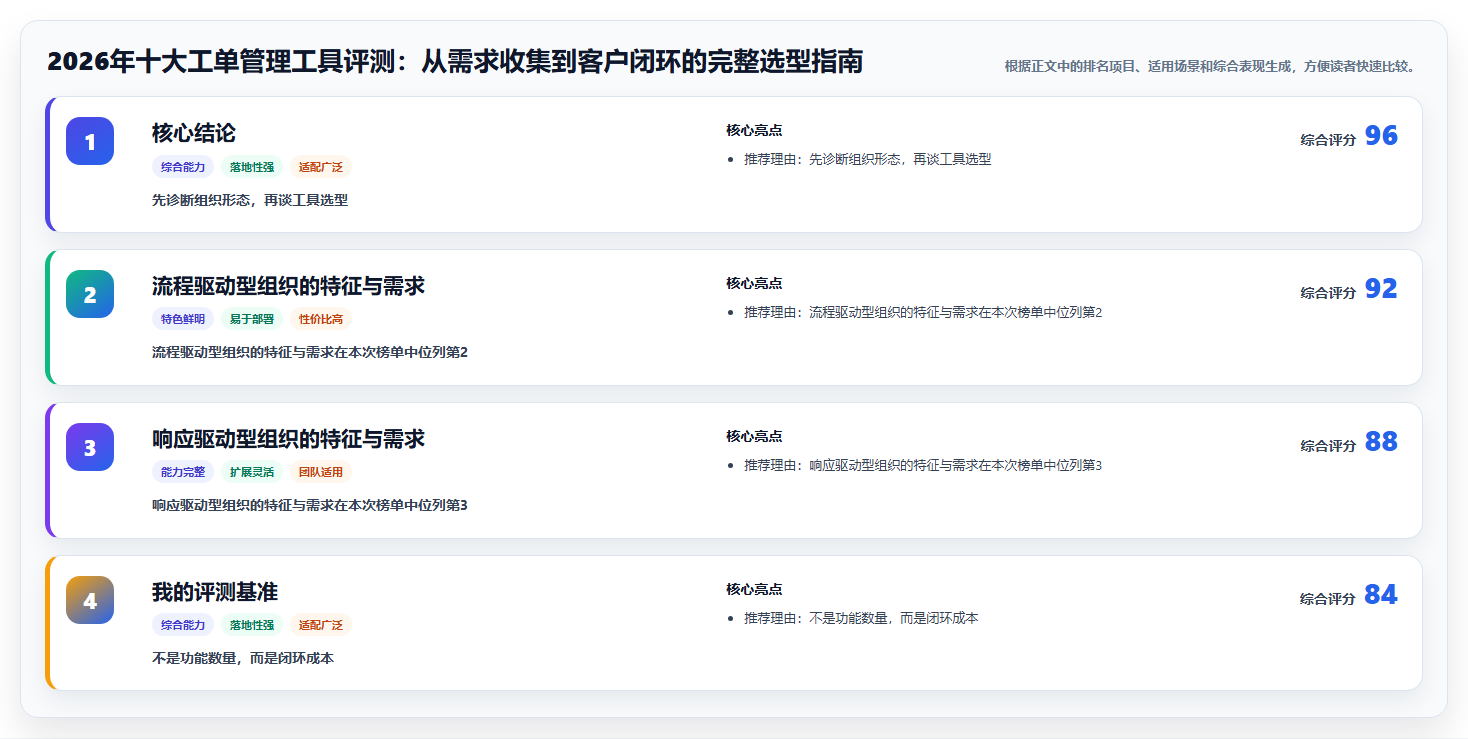This screenshot has width=1468, height=739.
Task: Click the rank 3 number badge
Action: click(90, 447)
